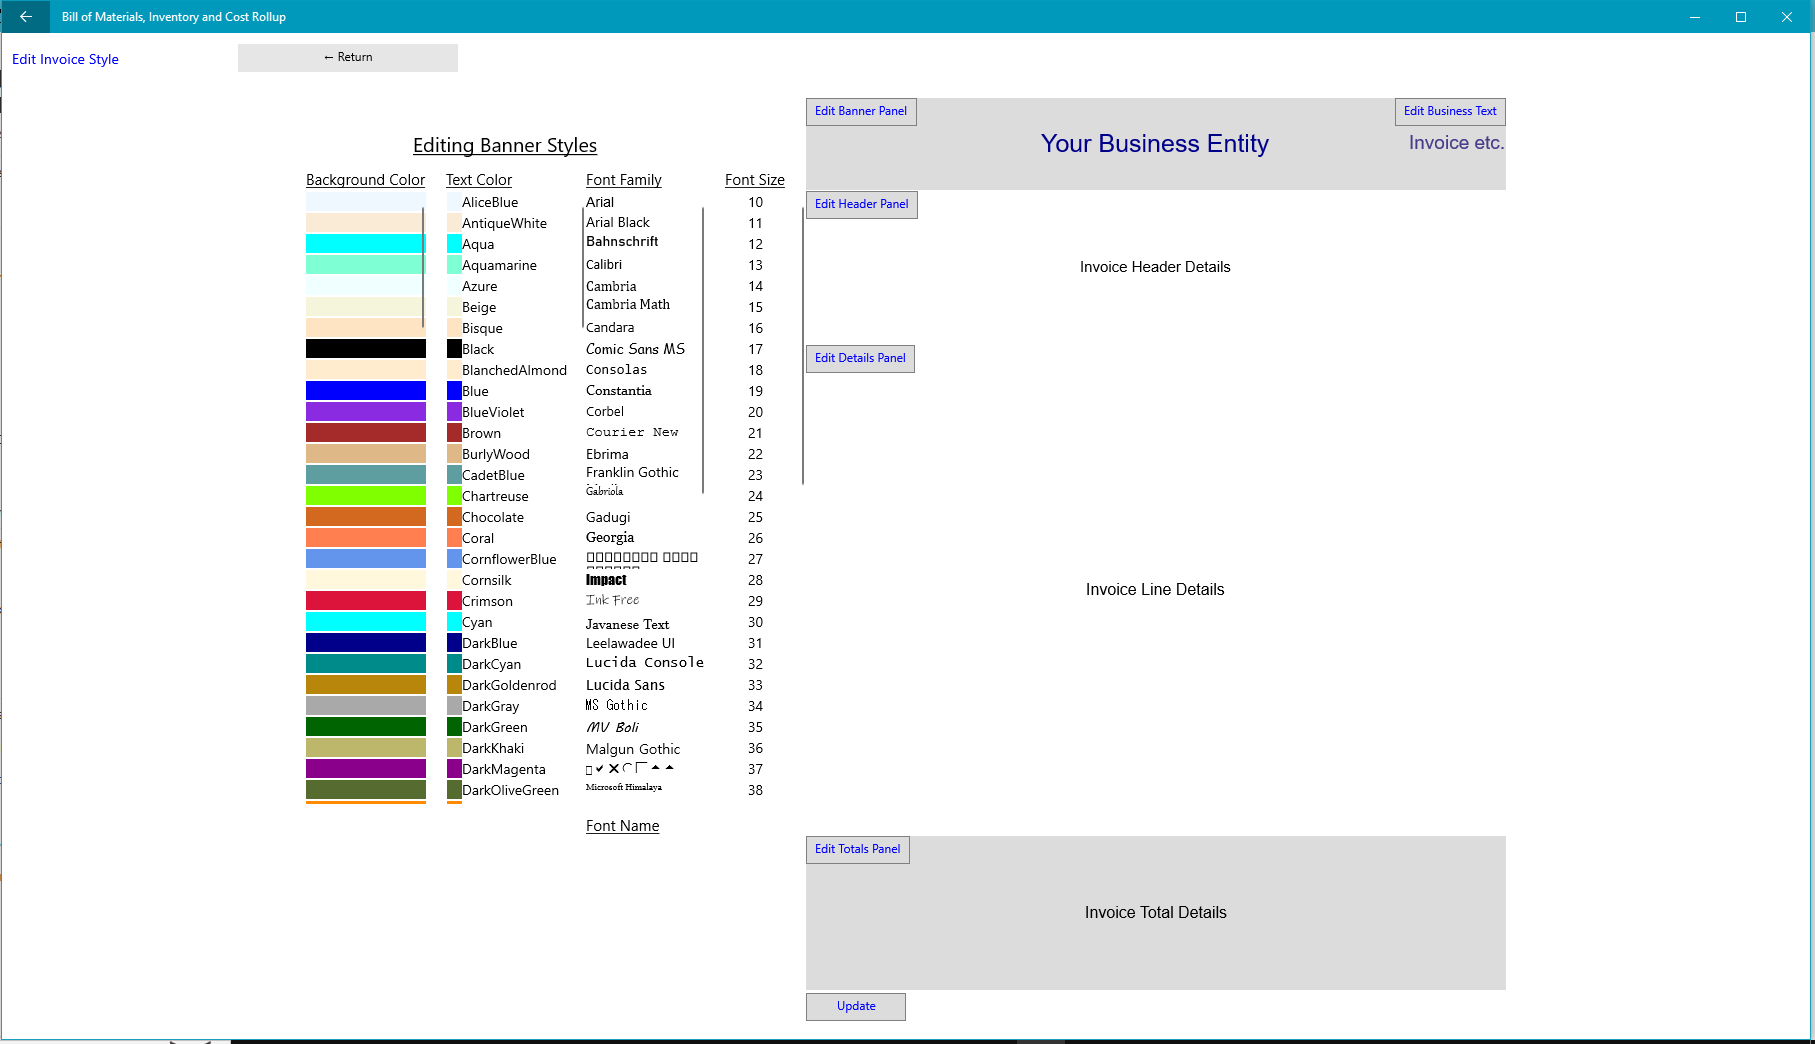
Task: Set font size to 38
Action: point(755,790)
